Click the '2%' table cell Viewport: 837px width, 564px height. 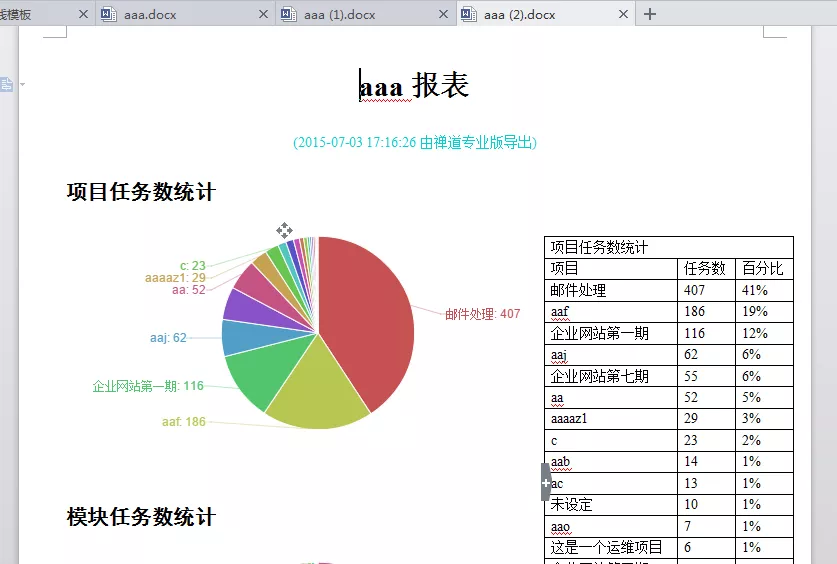pyautogui.click(x=764, y=440)
